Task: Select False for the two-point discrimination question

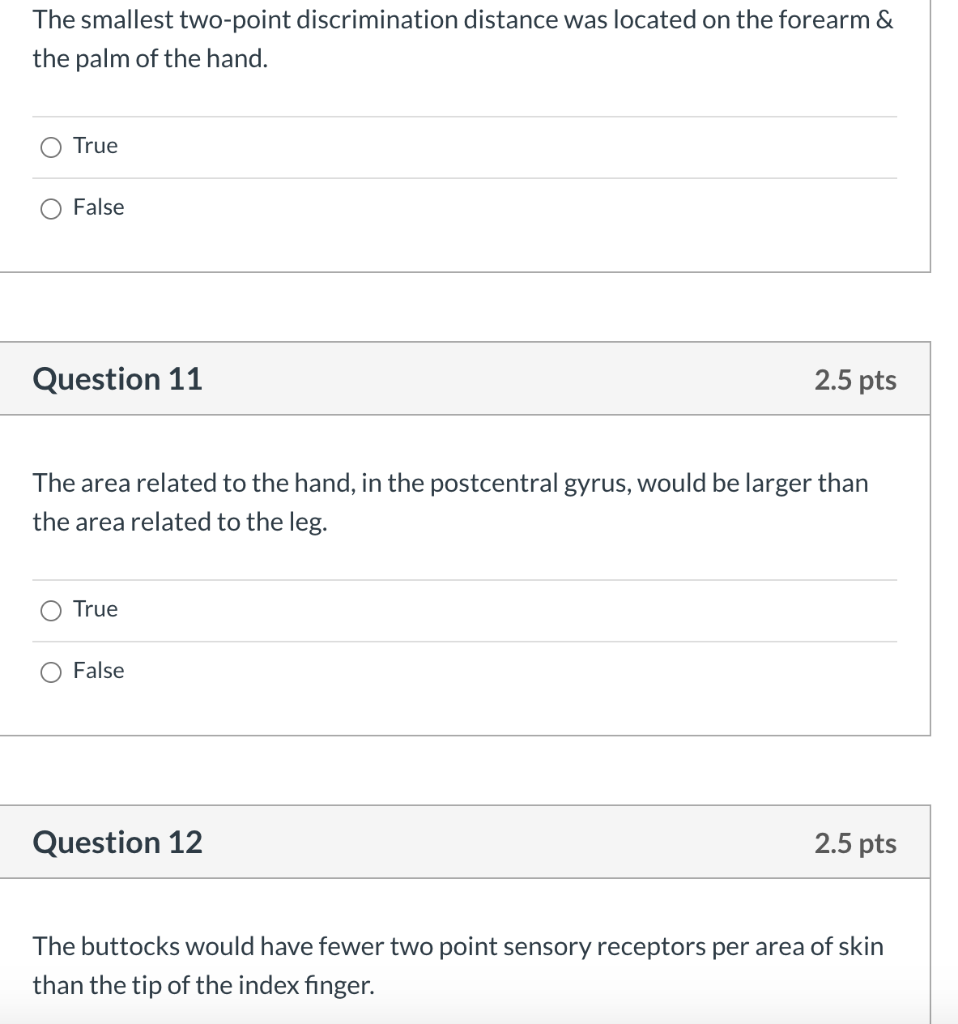Action: (x=50, y=208)
